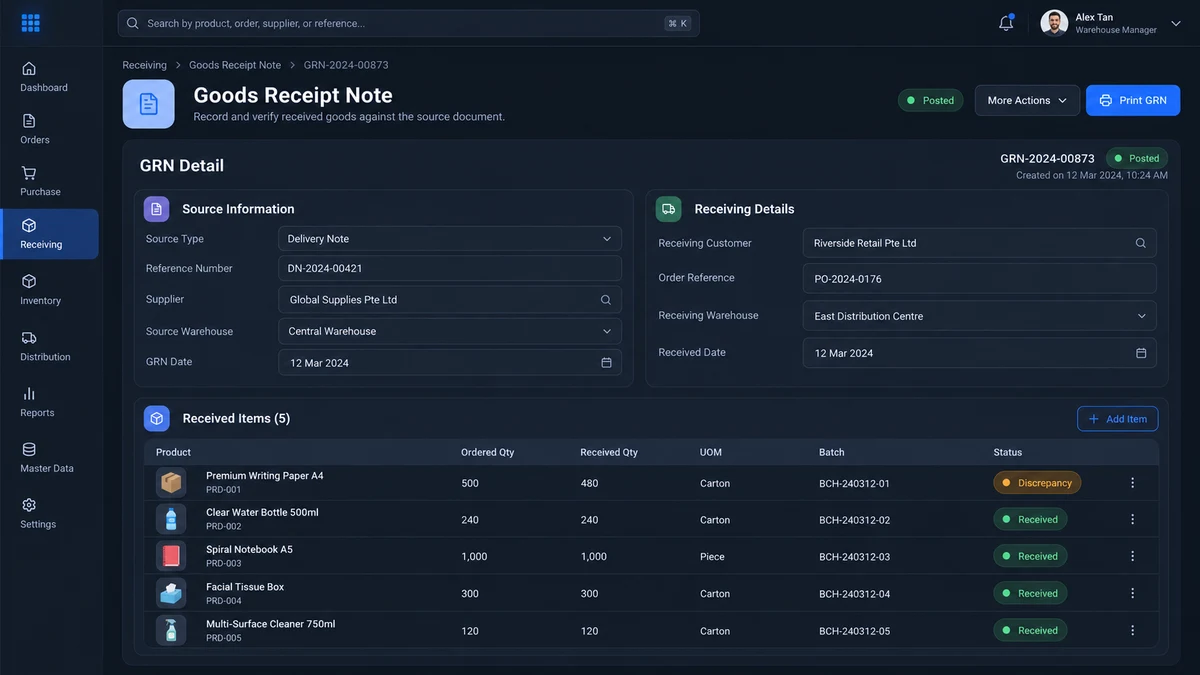Click the Facial Tissue Box thumbnail

coord(171,593)
